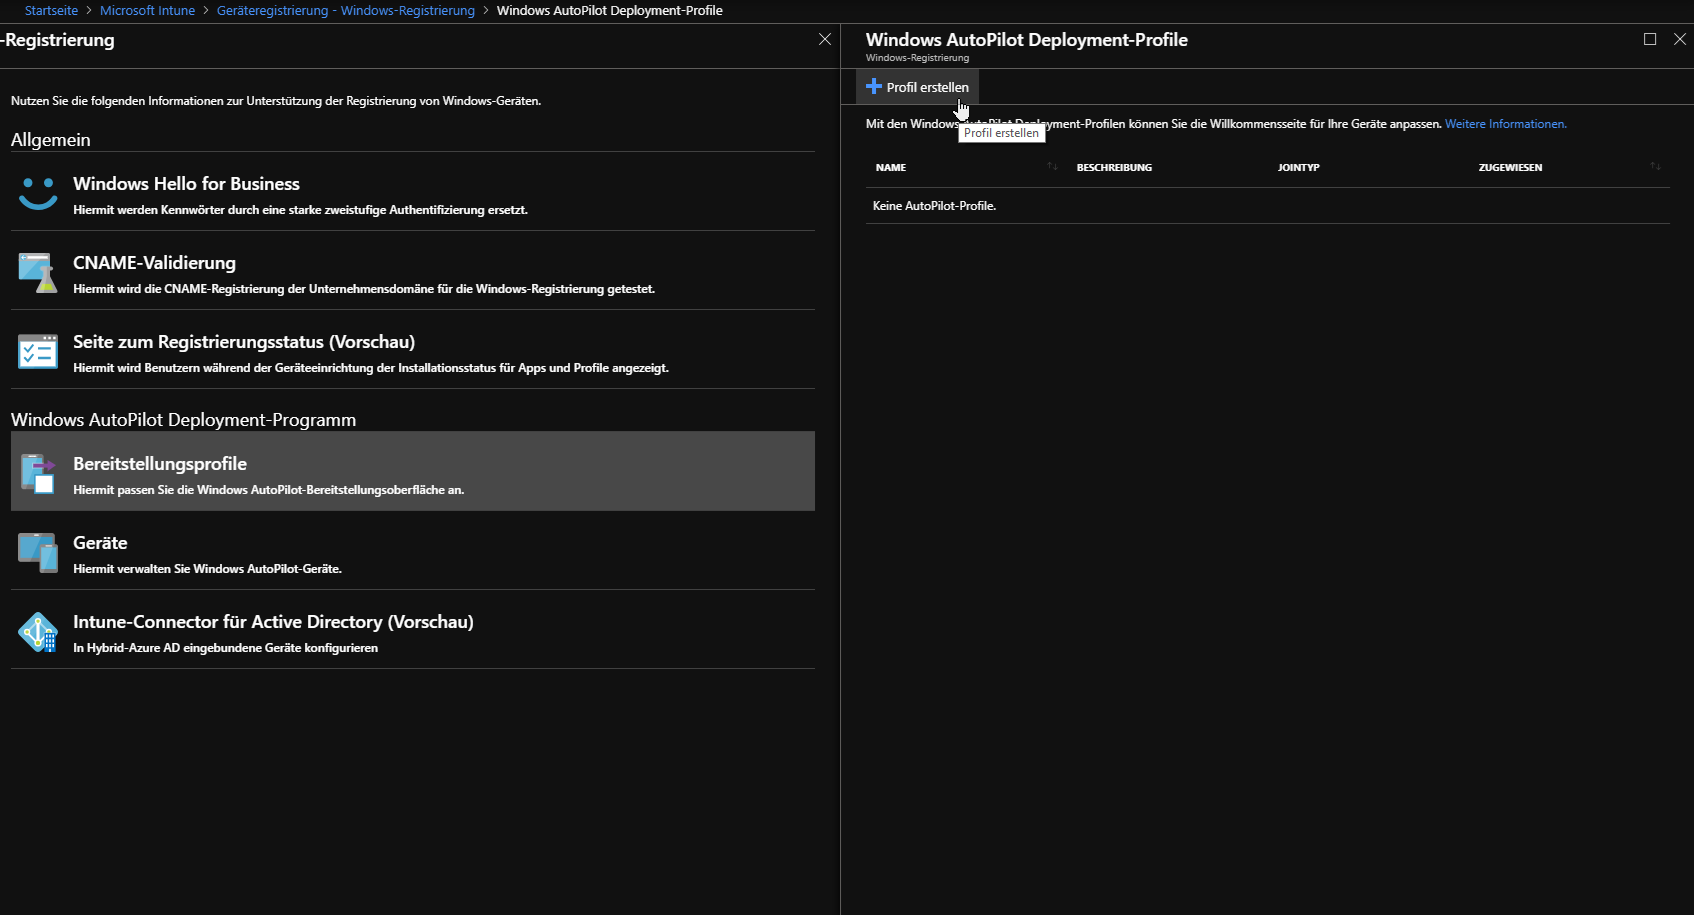Image resolution: width=1694 pixels, height=915 pixels.
Task: Open Intune-Connector für Active Directory (Vorschau)
Action: (x=413, y=631)
